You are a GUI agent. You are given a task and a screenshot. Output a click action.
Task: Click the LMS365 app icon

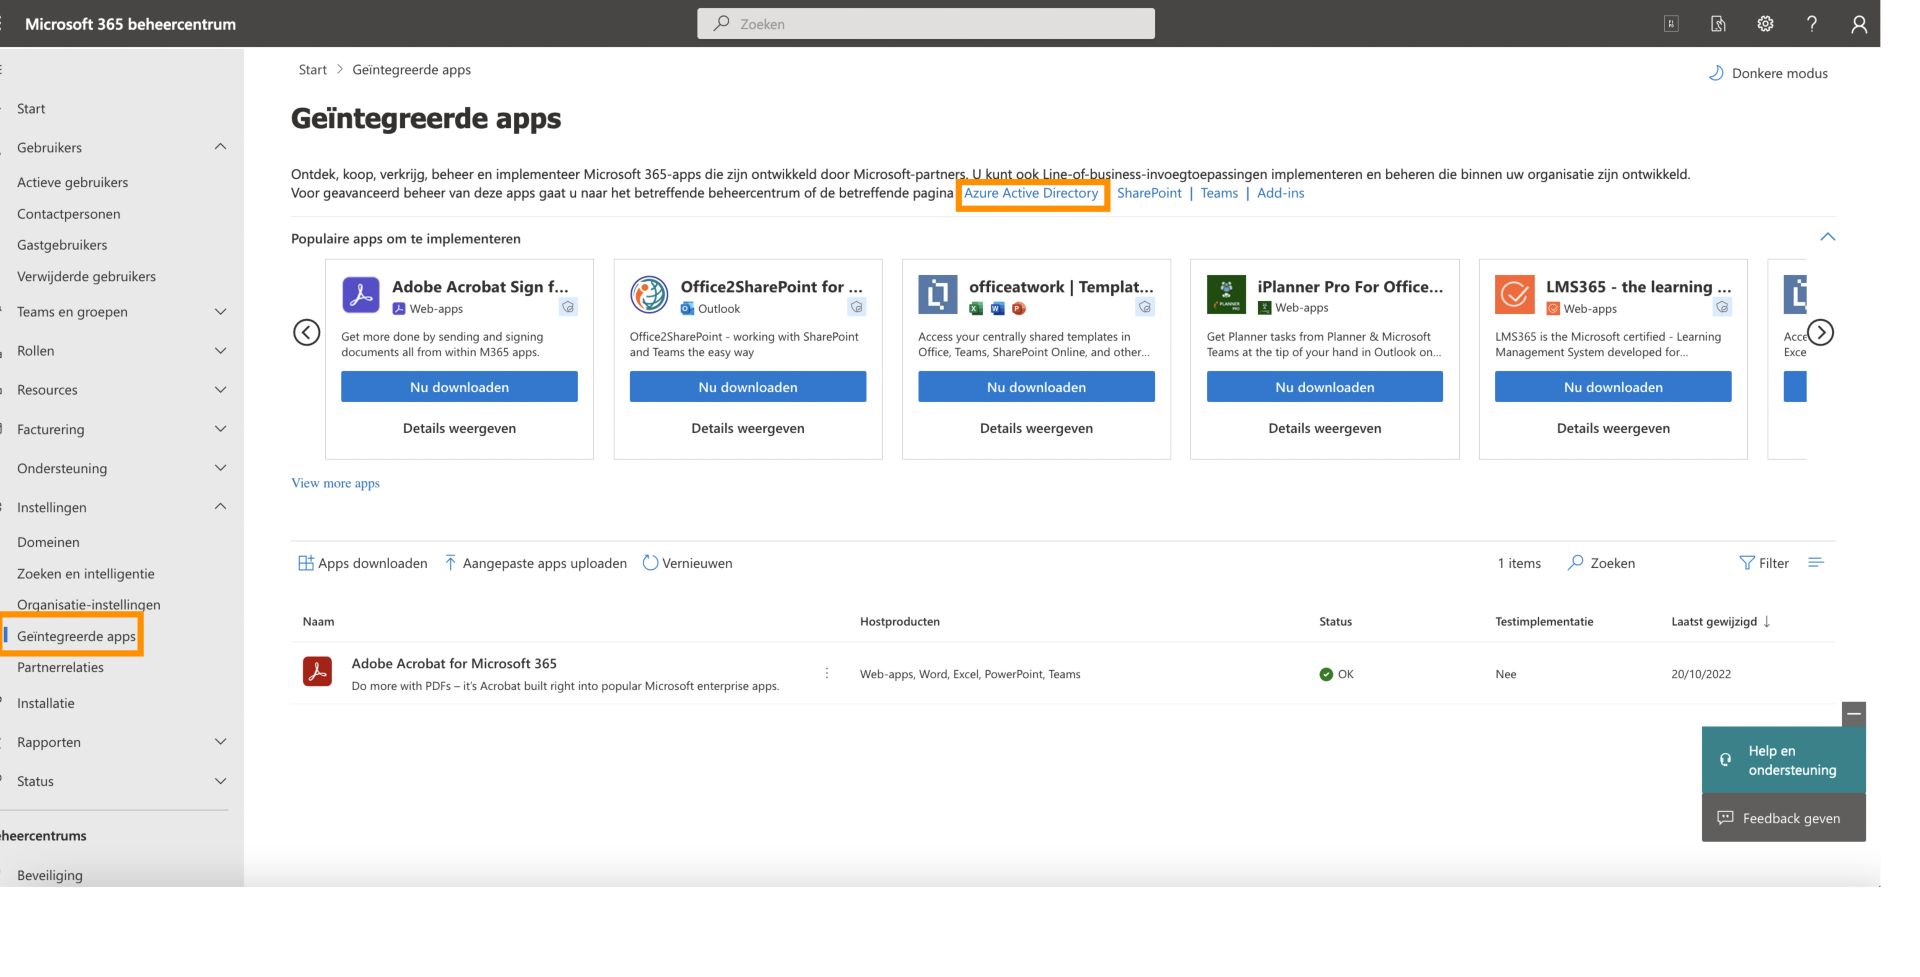coord(1514,295)
